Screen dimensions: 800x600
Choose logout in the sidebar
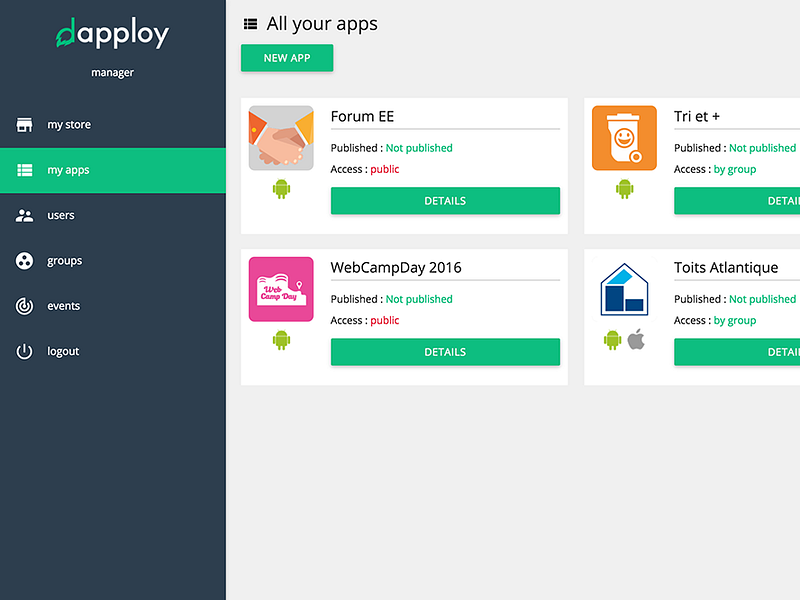(x=113, y=352)
